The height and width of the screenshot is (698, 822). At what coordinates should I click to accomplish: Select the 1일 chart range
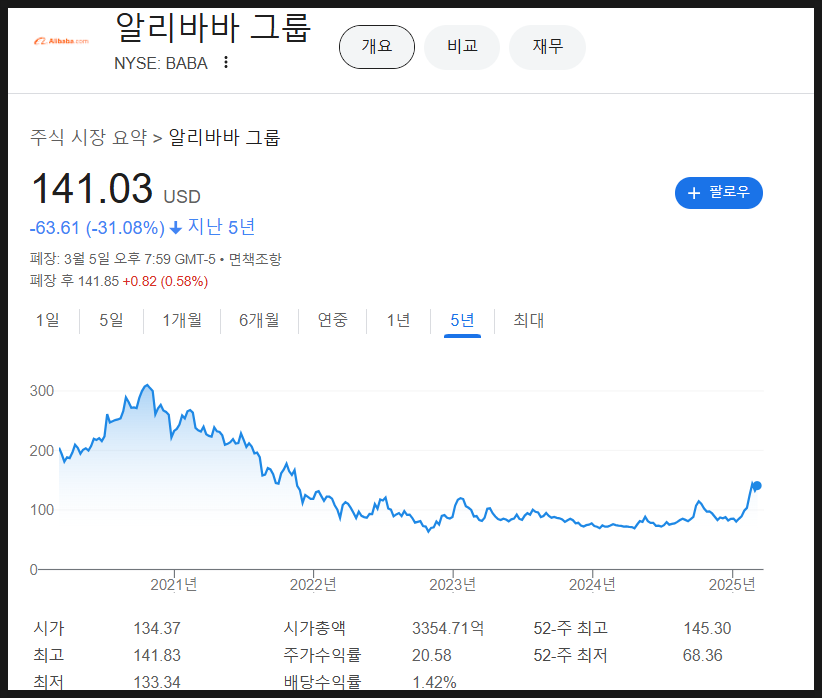click(47, 320)
